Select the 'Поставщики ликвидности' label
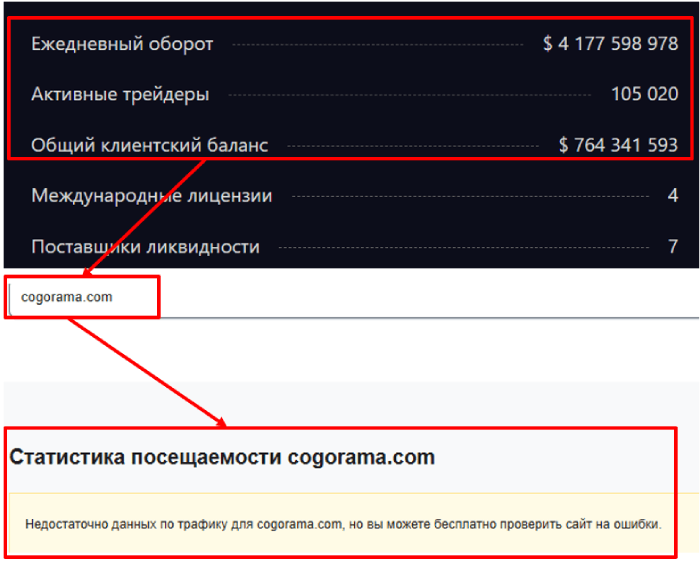This screenshot has width=700, height=576. [146, 247]
